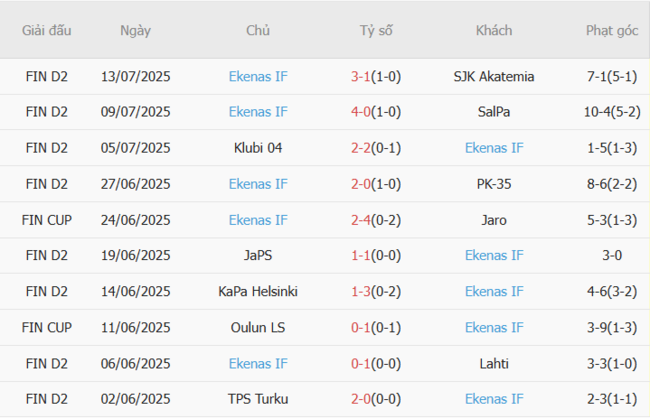Click the 2-4 score against Jaro
This screenshot has width=650, height=419.
(x=362, y=220)
